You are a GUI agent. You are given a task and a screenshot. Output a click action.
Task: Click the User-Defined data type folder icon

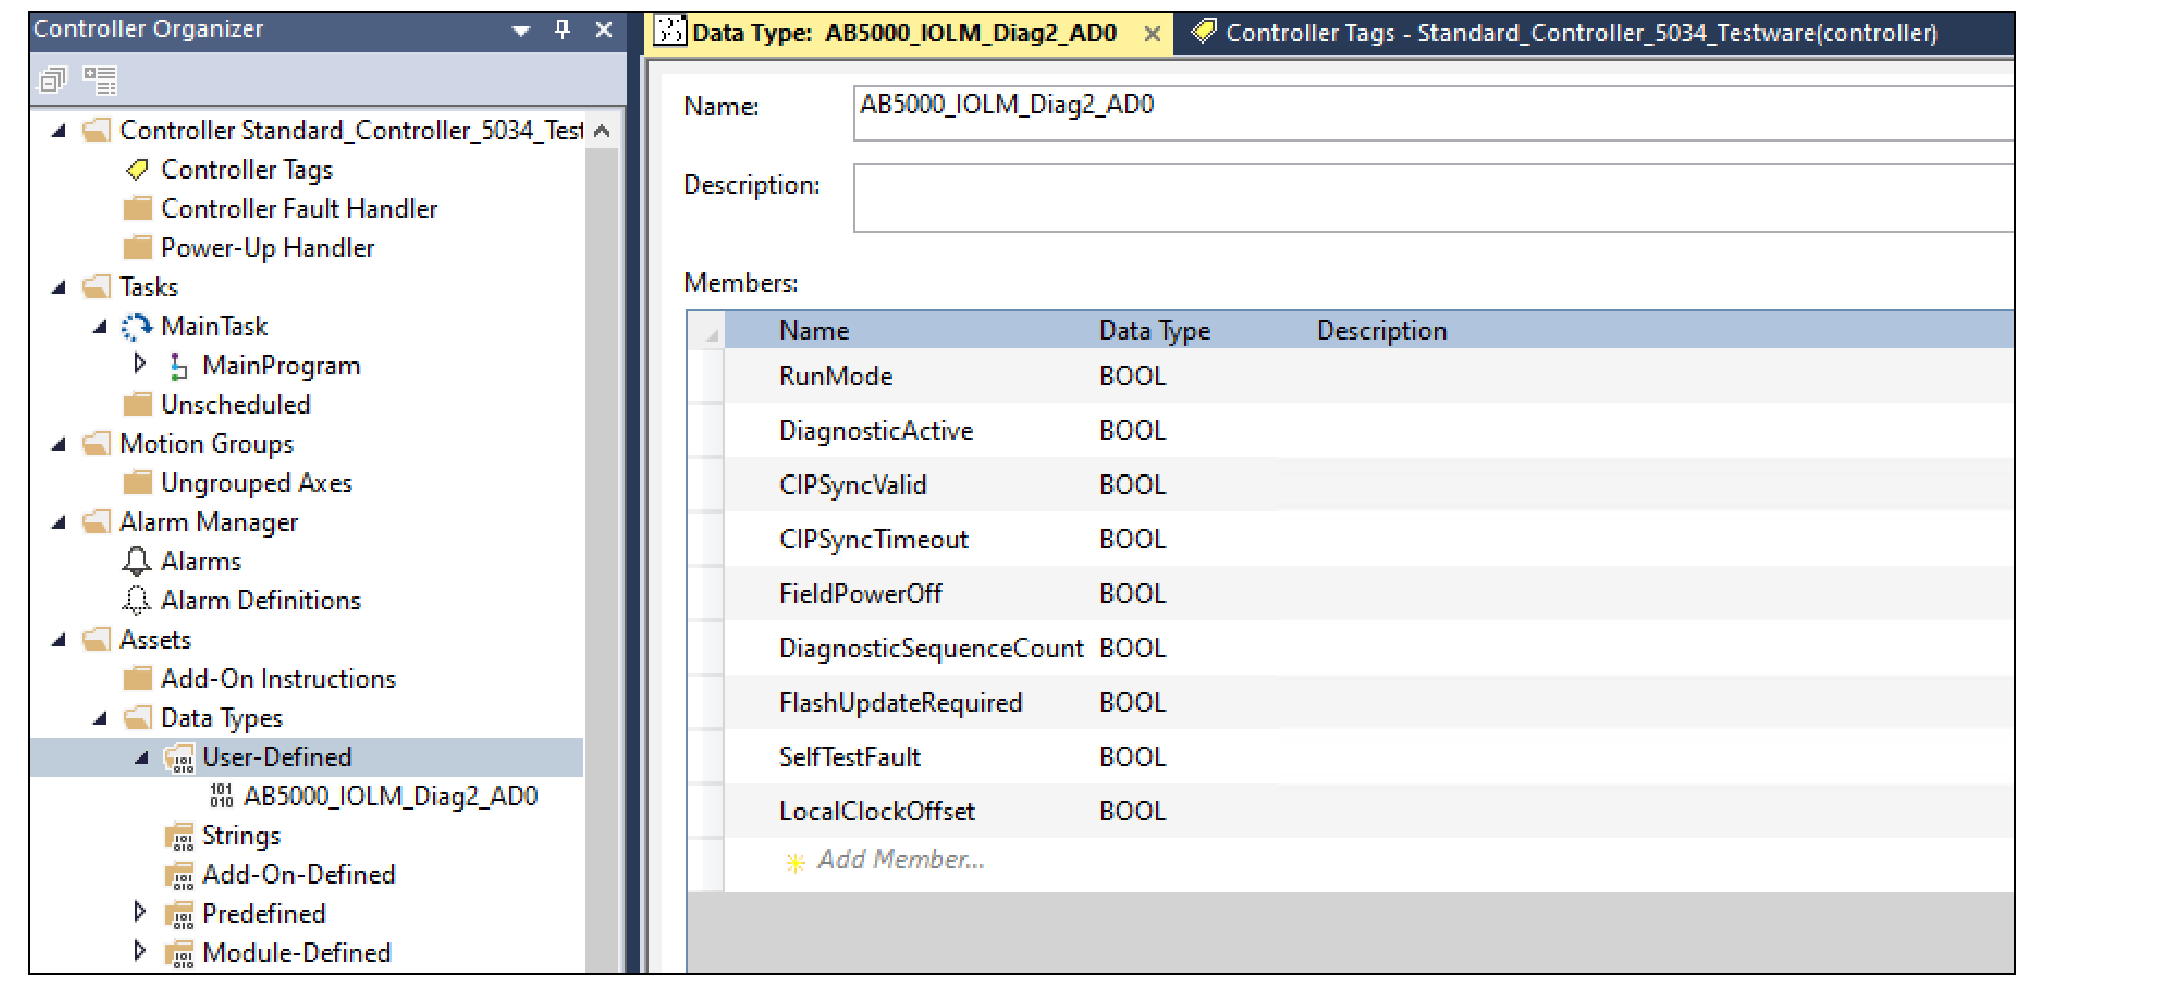[x=179, y=758]
